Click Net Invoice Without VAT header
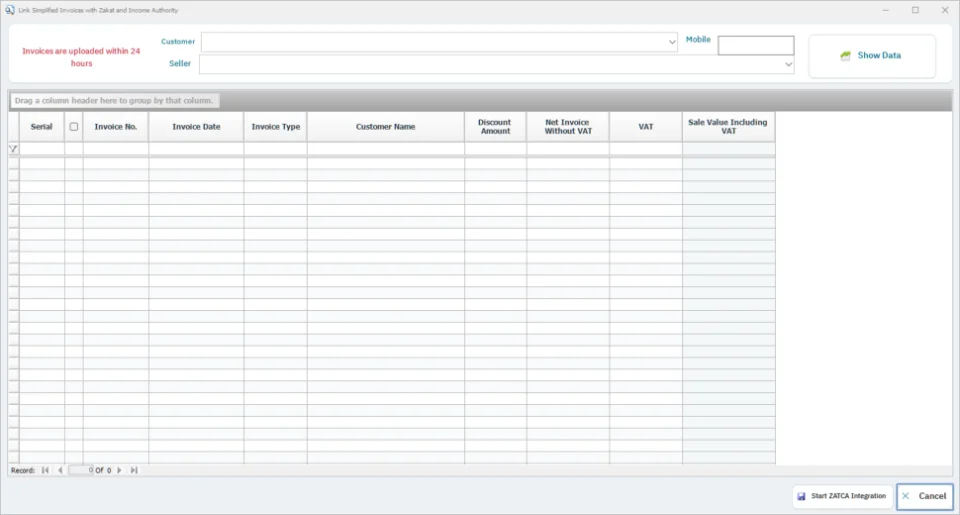960x515 pixels. pyautogui.click(x=568, y=127)
